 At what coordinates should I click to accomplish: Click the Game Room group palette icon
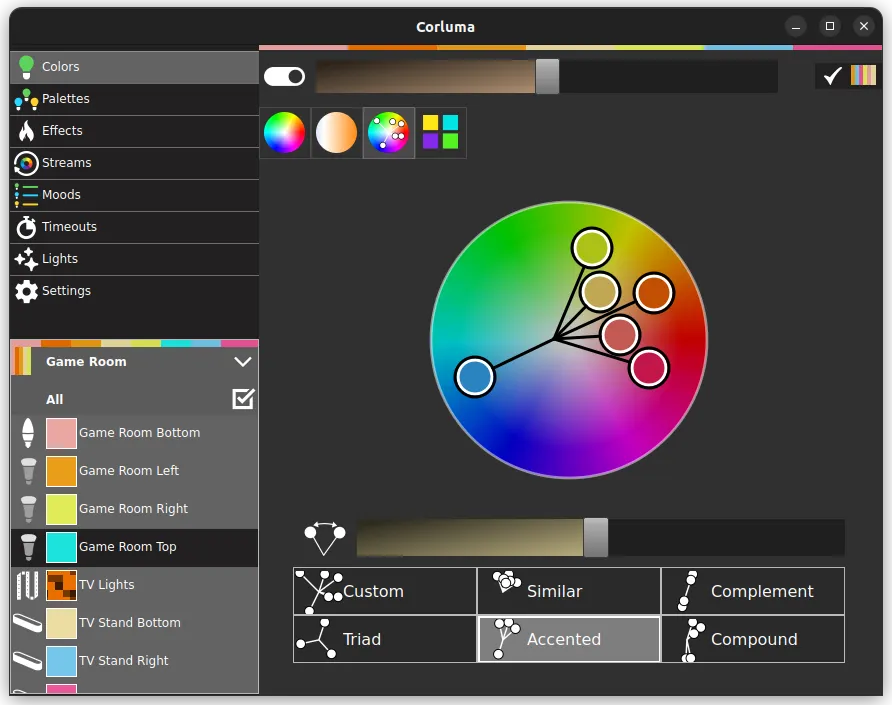point(23,361)
